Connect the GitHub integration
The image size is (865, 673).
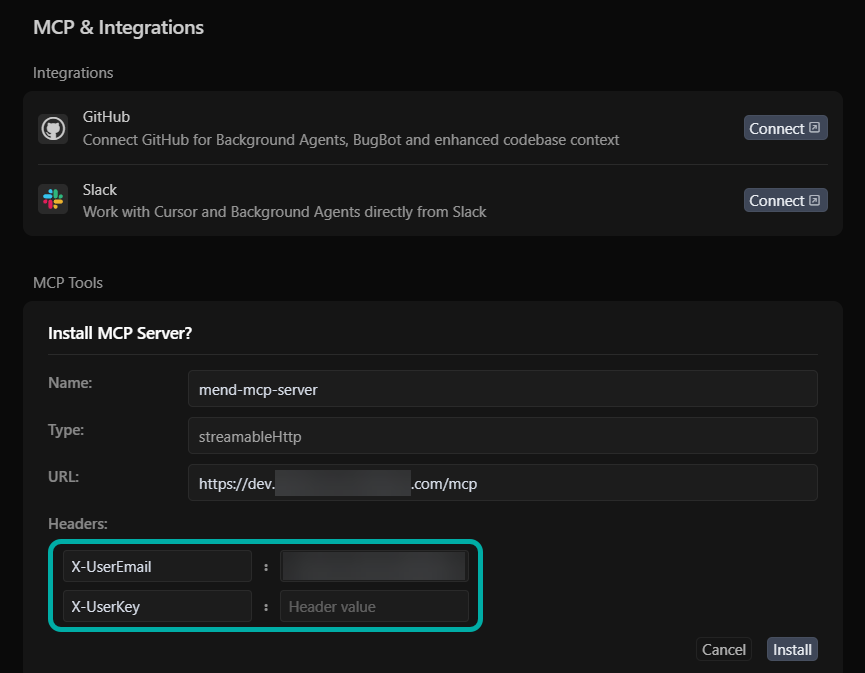tap(785, 128)
